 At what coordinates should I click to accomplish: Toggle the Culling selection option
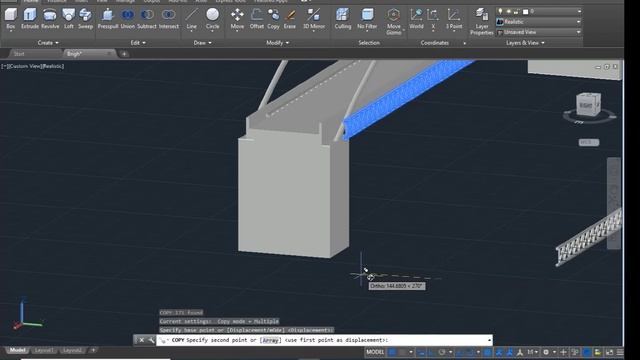click(342, 19)
